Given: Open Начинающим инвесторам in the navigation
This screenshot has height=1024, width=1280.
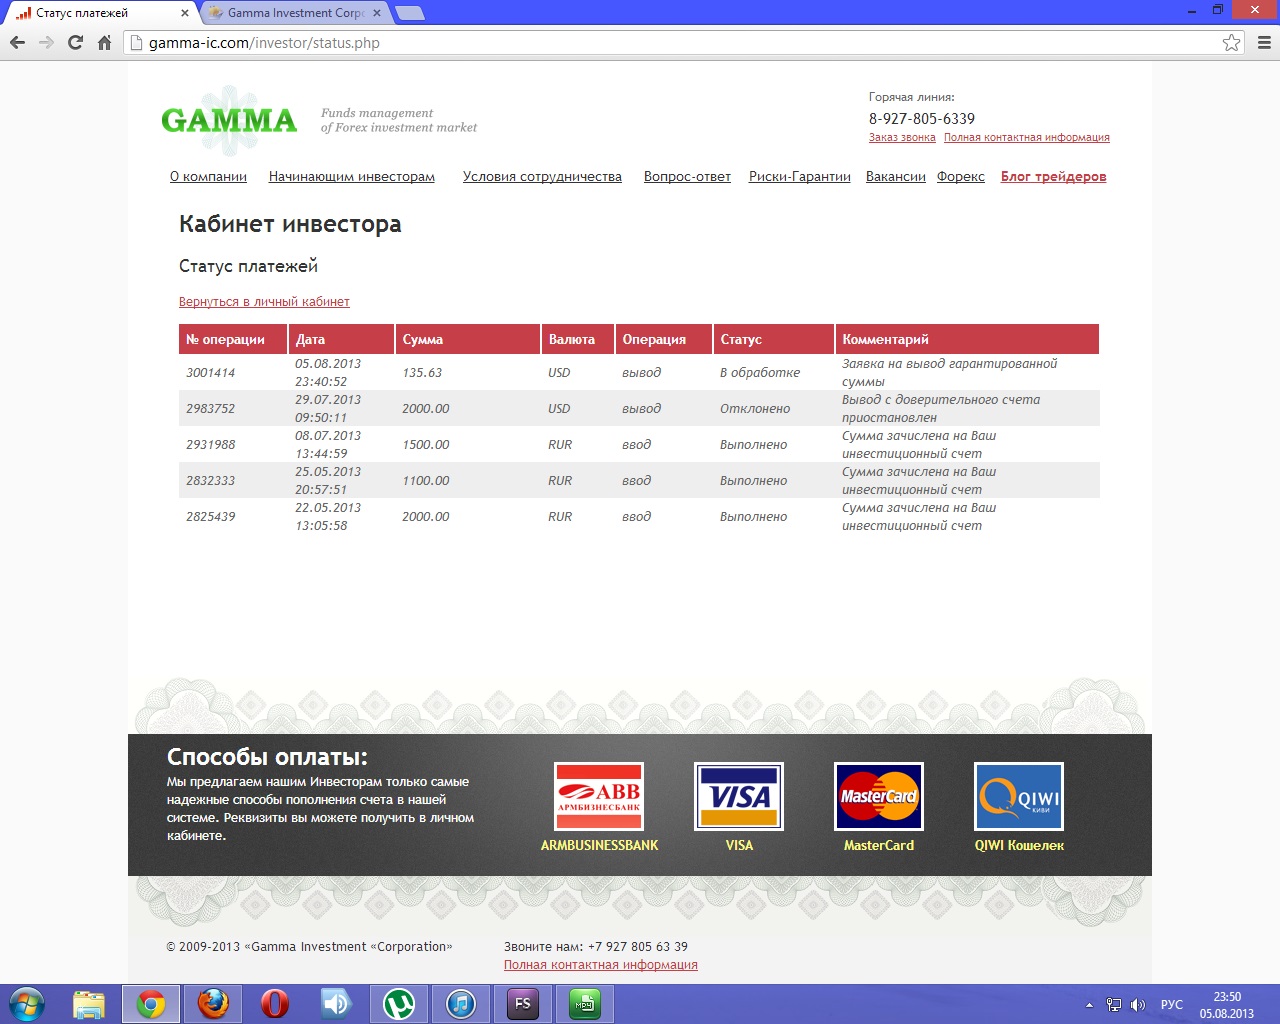Looking at the screenshot, I should [x=352, y=177].
